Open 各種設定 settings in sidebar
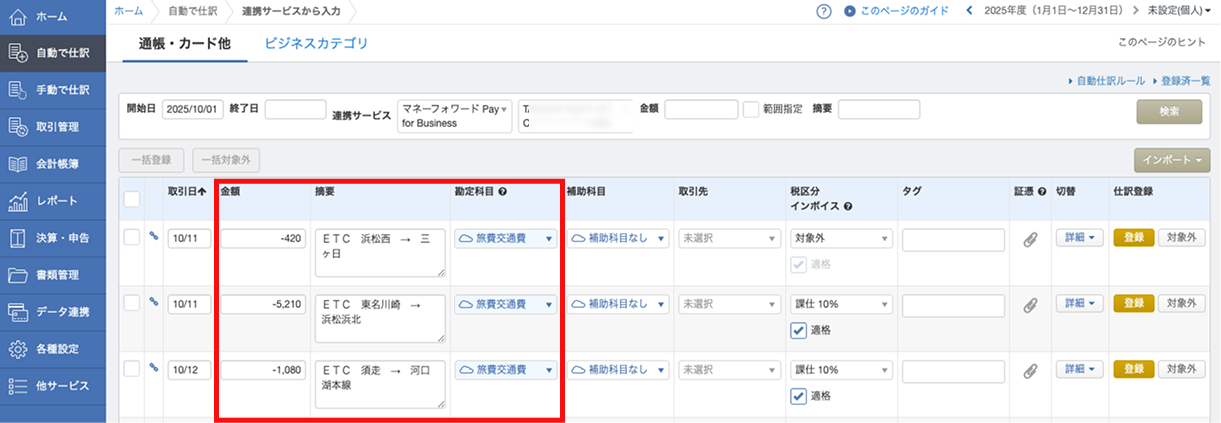The height and width of the screenshot is (423, 1221). click(52, 349)
